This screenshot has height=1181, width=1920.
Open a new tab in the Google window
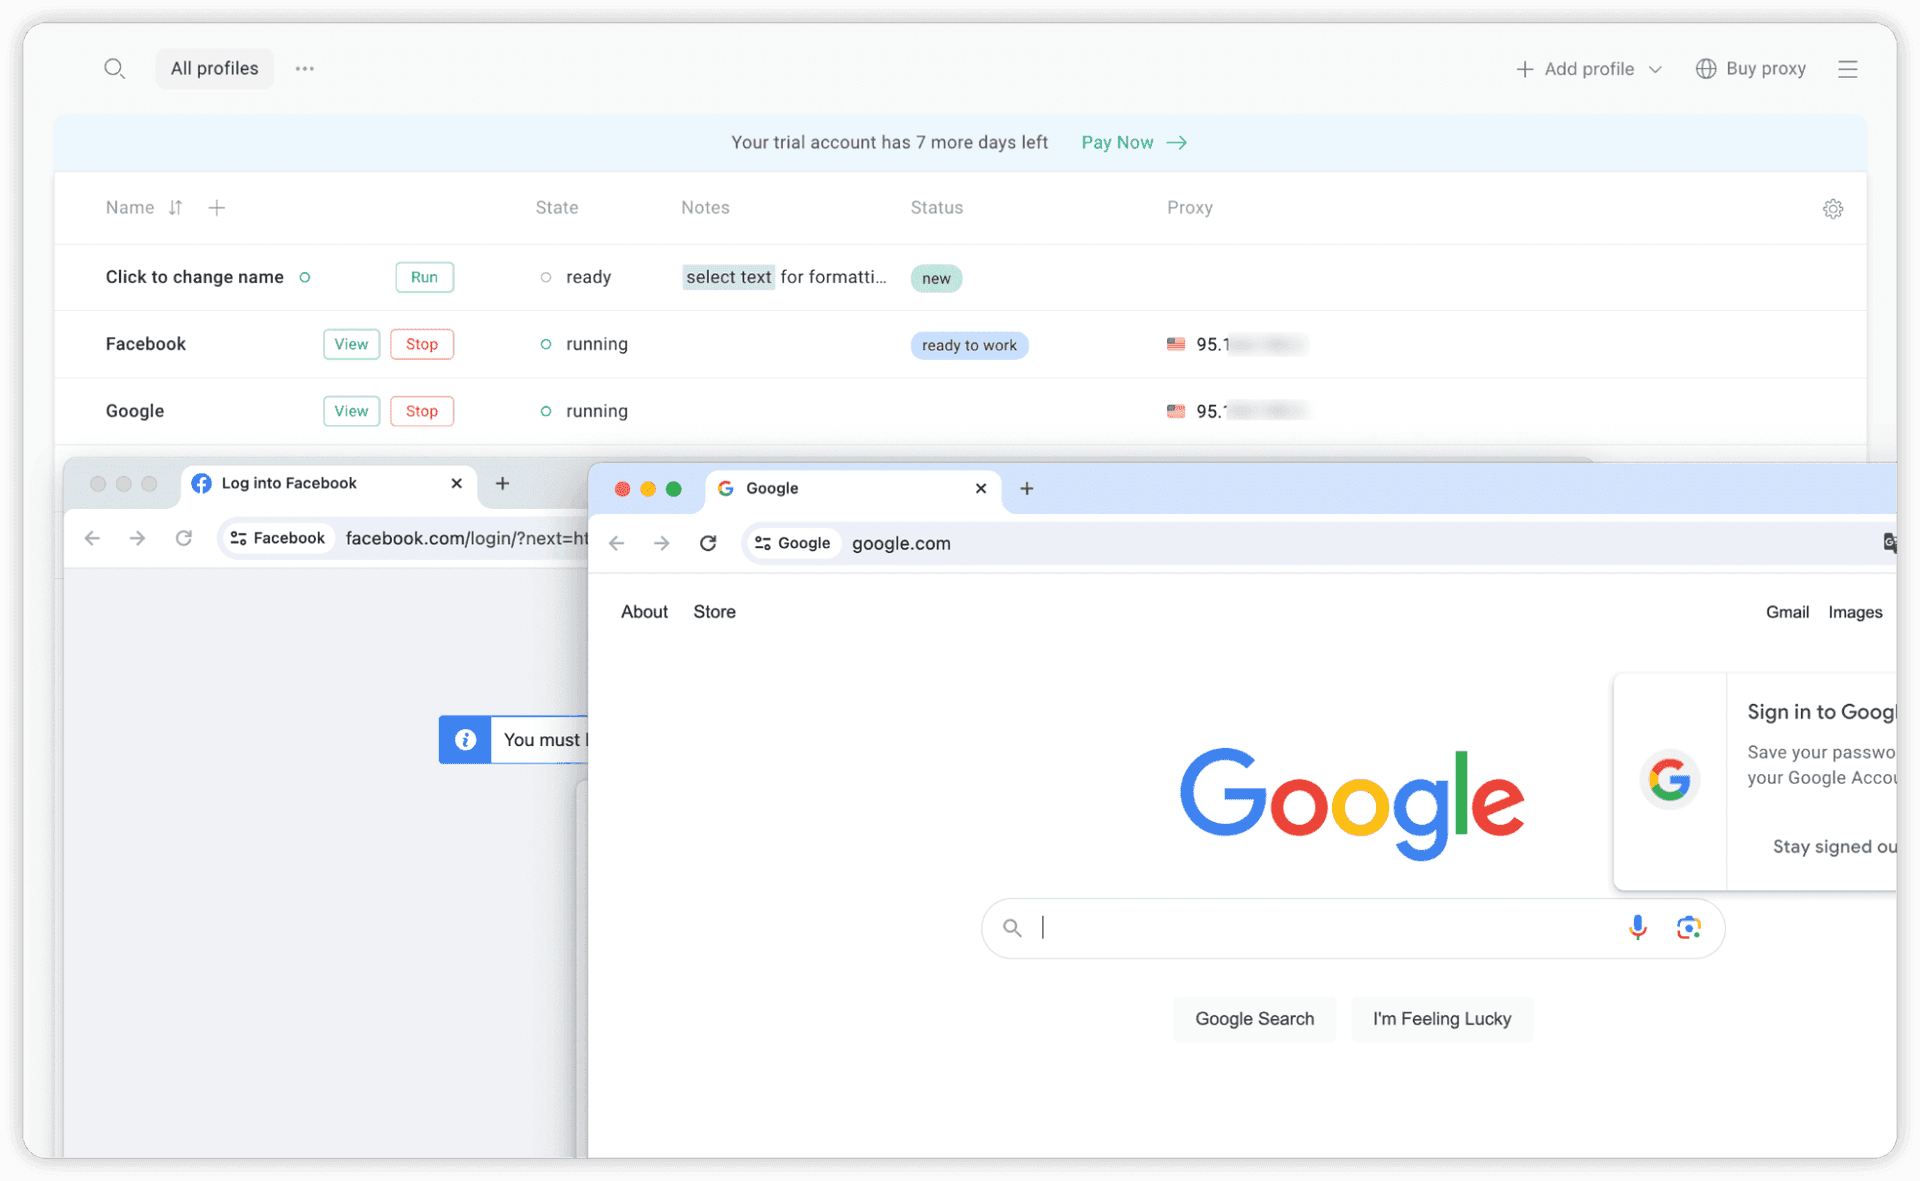point(1026,489)
